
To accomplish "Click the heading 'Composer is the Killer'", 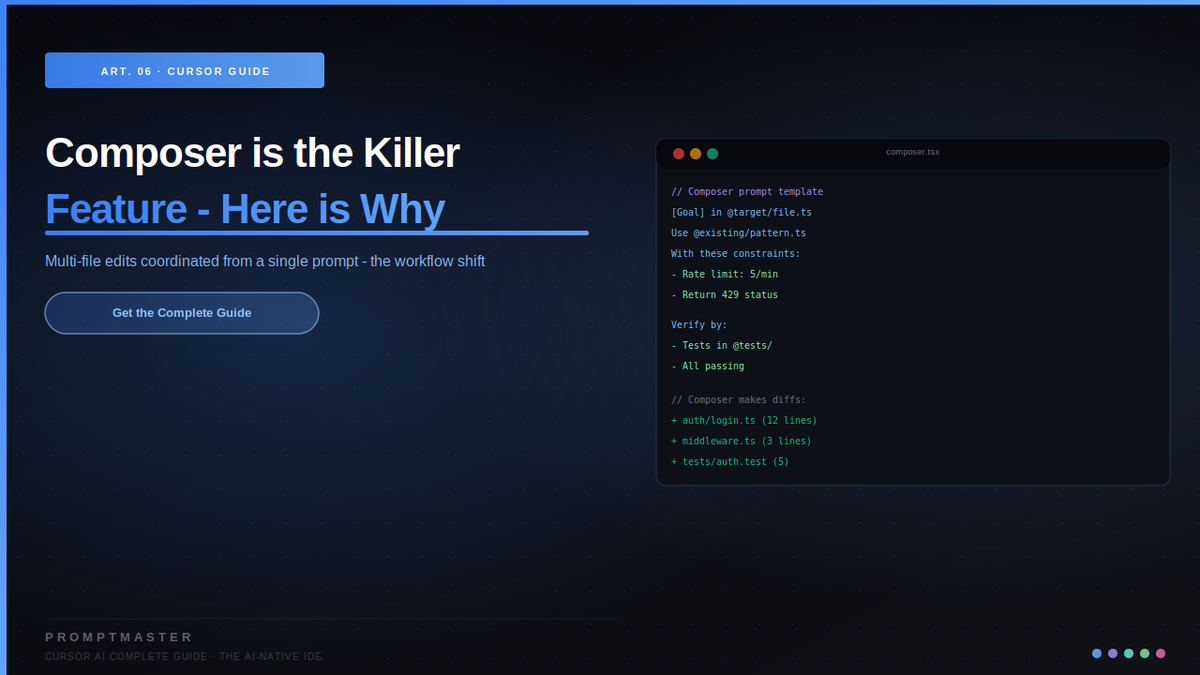I will [x=252, y=153].
